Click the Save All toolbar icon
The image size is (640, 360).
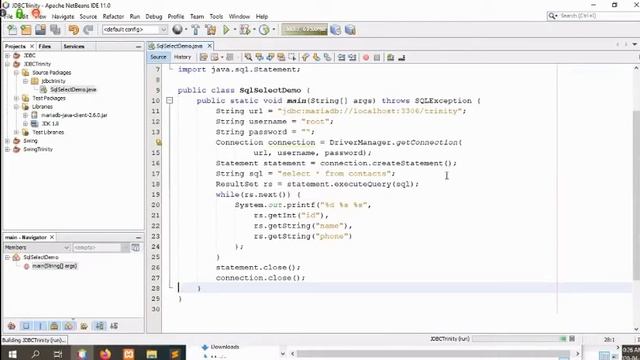[55, 30]
